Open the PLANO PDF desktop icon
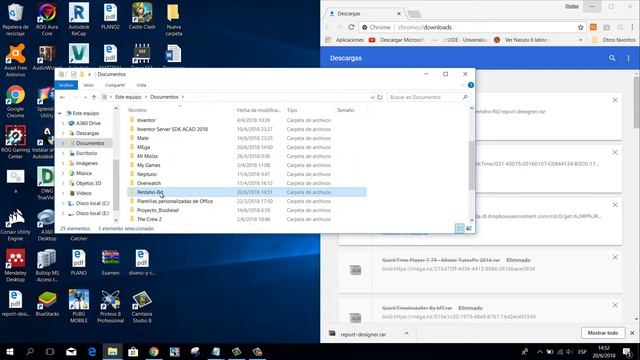 click(79, 262)
